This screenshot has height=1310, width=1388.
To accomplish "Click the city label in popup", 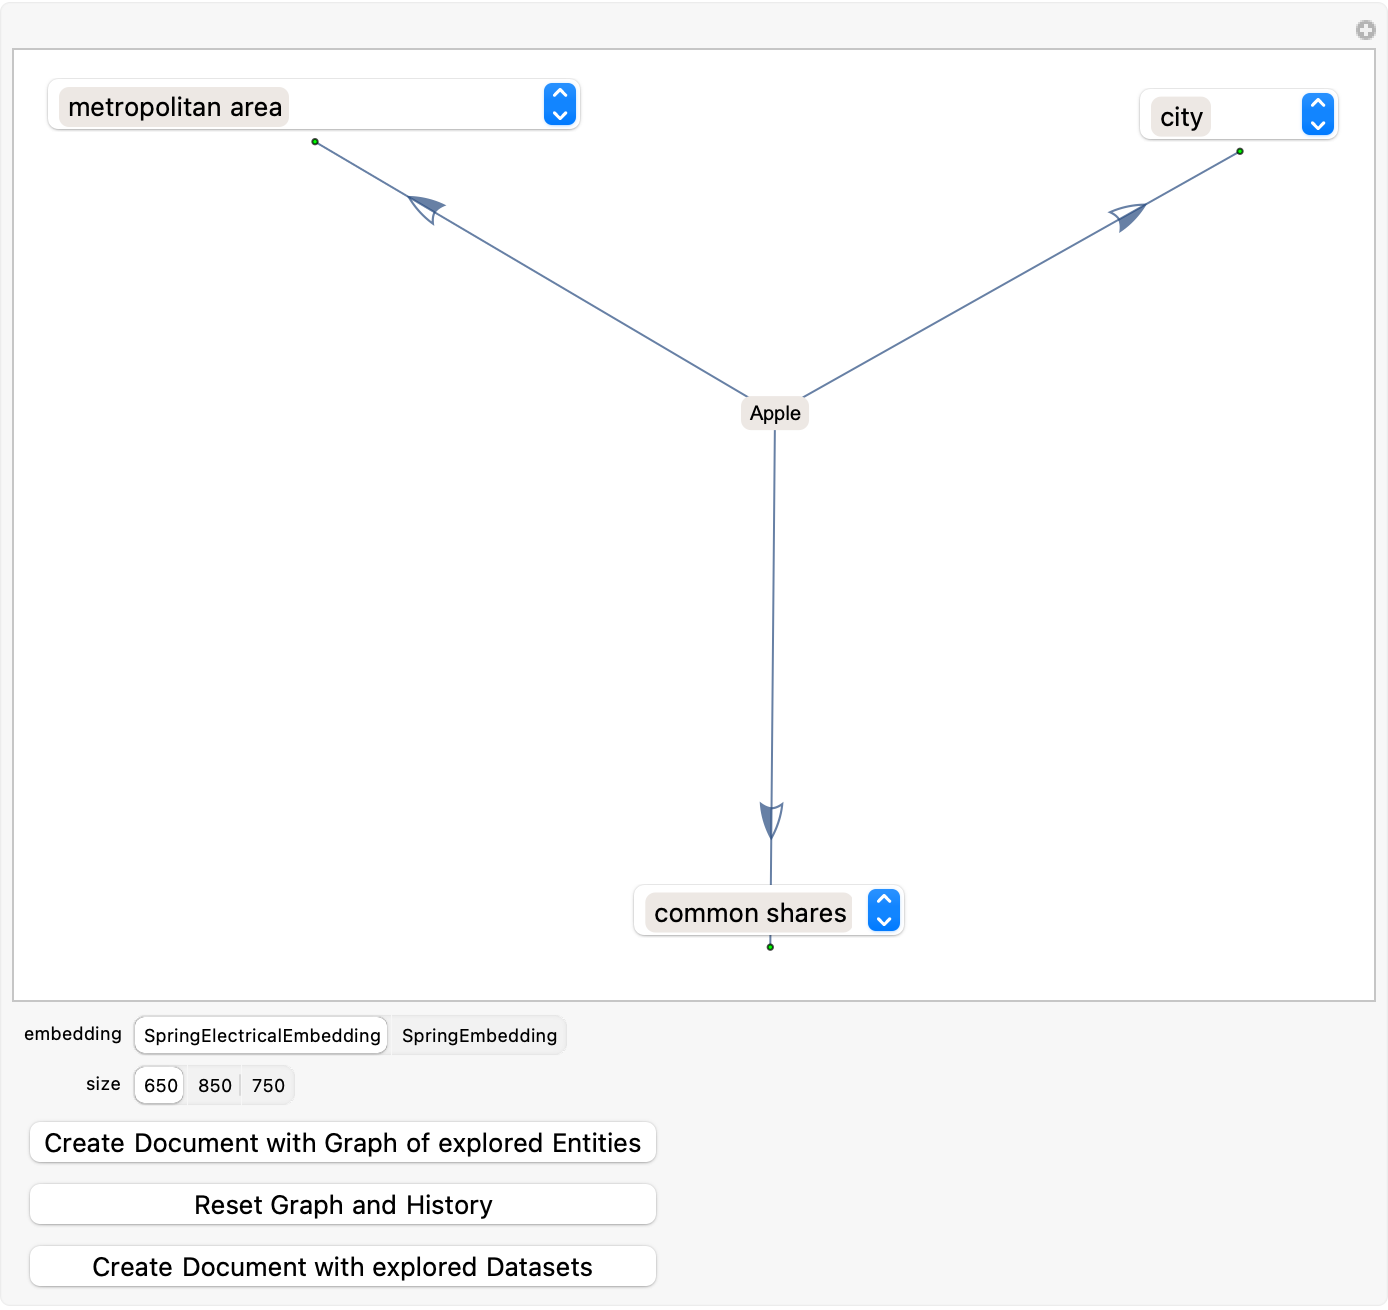I will coord(1181,117).
